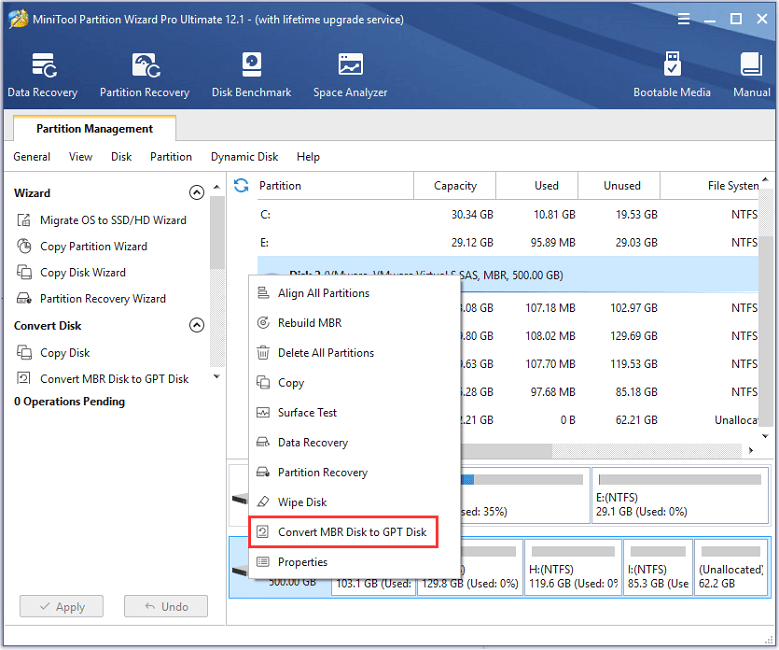The width and height of the screenshot is (779, 650).
Task: Select H:(NTFS) block in disk map
Action: [x=573, y=568]
